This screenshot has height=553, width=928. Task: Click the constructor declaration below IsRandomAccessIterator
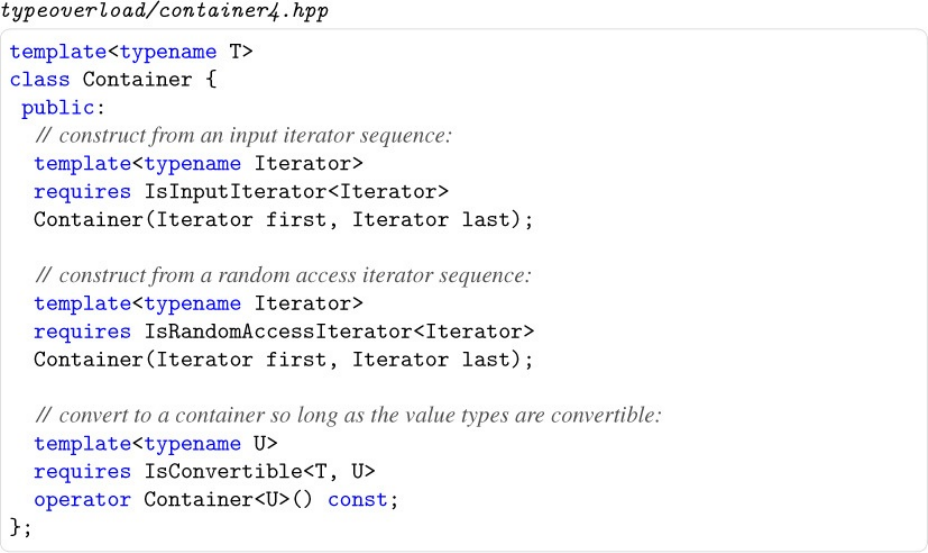[284, 359]
